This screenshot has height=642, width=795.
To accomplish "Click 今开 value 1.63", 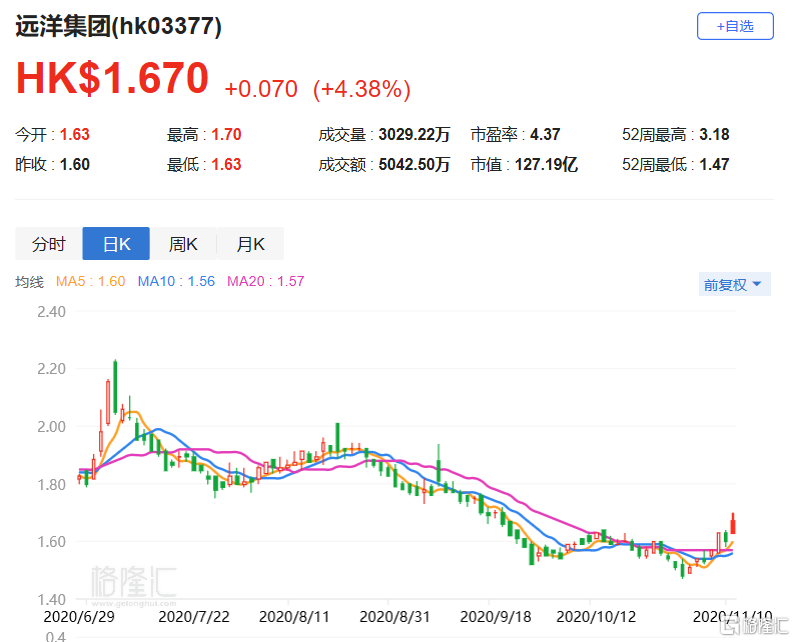I will click(x=75, y=134).
